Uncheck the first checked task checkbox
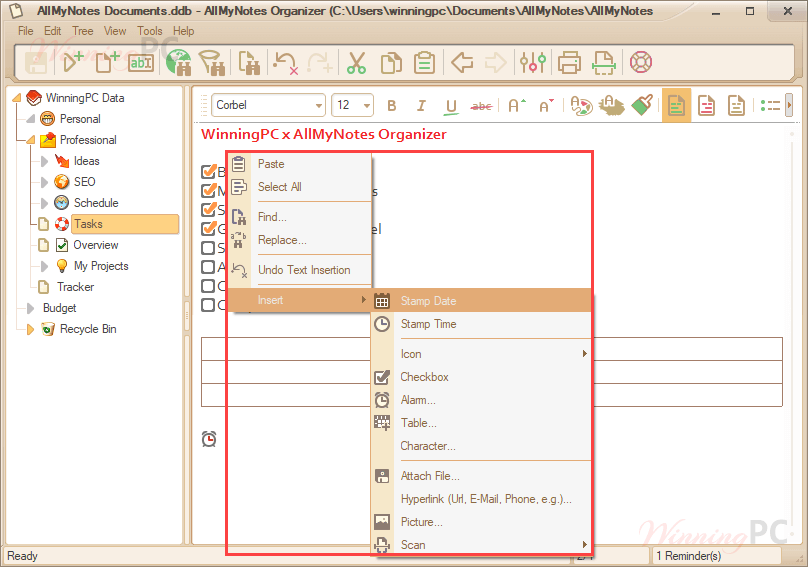Image resolution: width=808 pixels, height=567 pixels. point(209,171)
